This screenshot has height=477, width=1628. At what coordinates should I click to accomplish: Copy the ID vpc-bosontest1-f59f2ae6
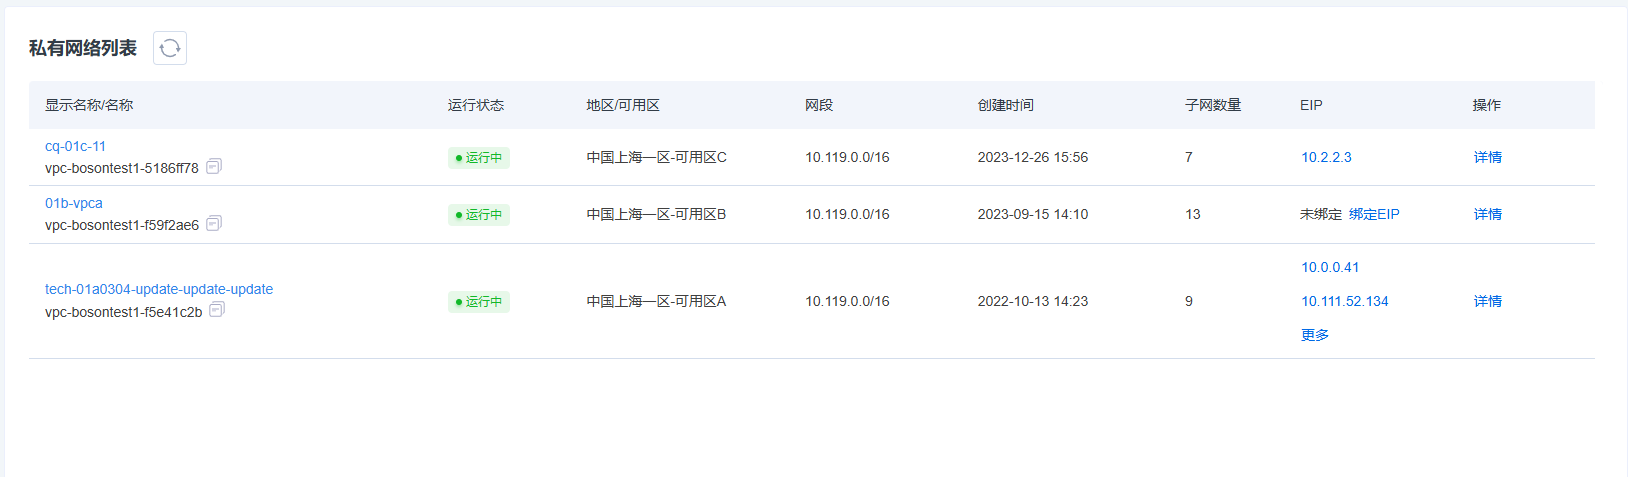(x=214, y=224)
